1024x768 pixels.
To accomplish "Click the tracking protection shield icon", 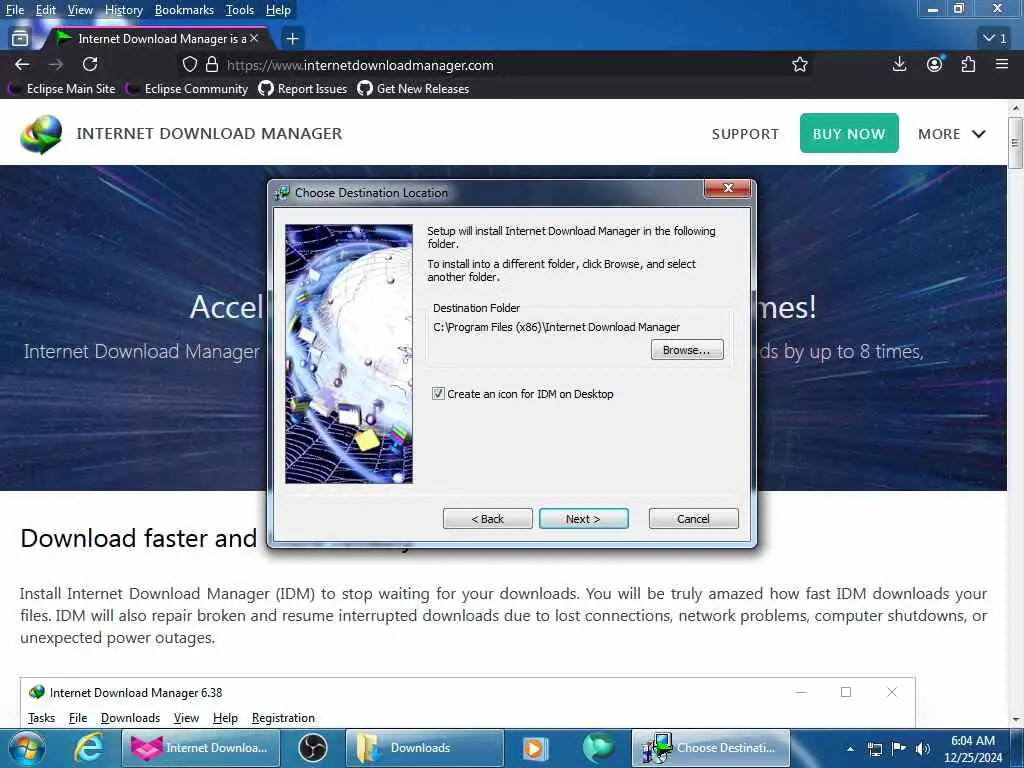I will [189, 65].
